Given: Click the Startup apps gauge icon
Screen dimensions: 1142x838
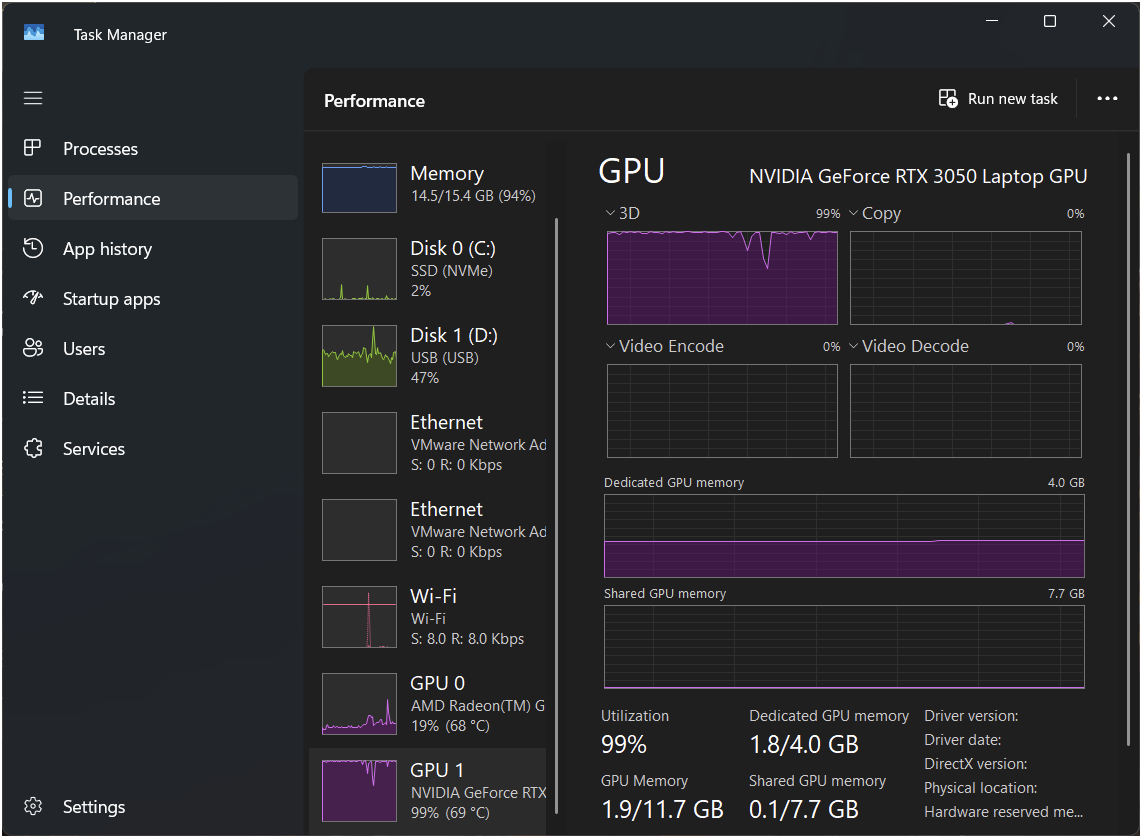Looking at the screenshot, I should (x=33, y=298).
